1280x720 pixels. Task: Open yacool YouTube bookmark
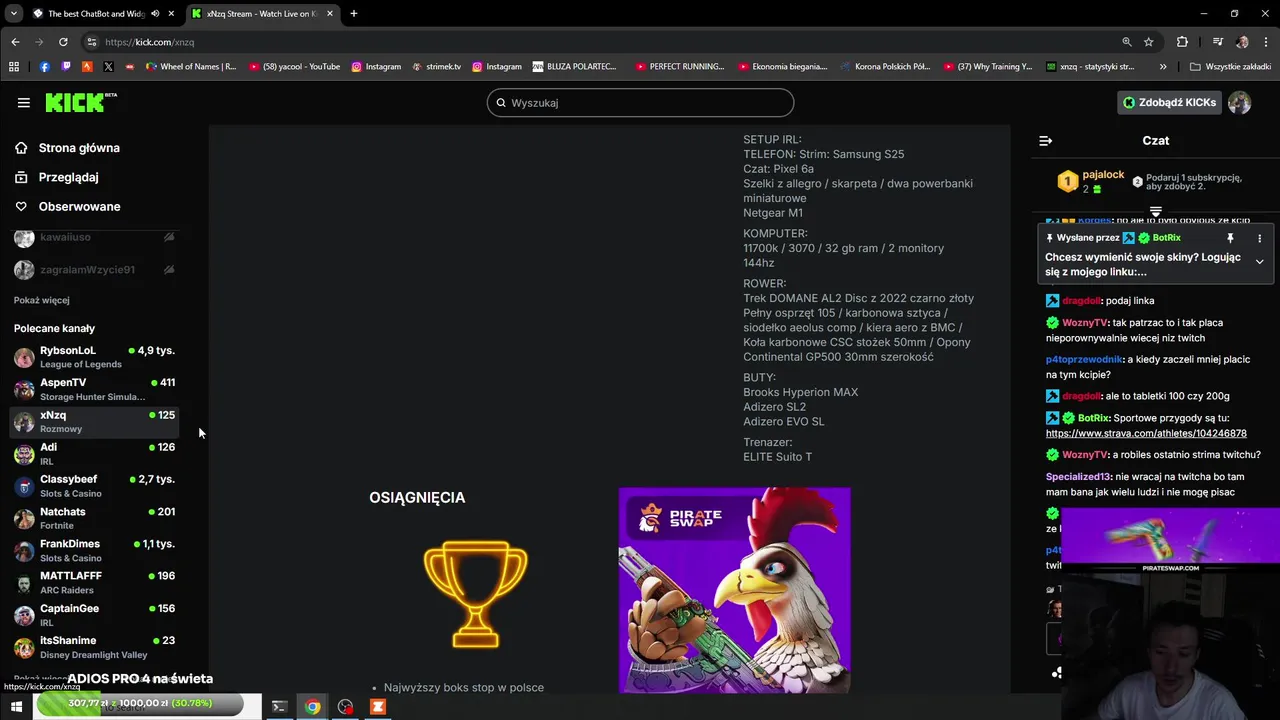295,67
